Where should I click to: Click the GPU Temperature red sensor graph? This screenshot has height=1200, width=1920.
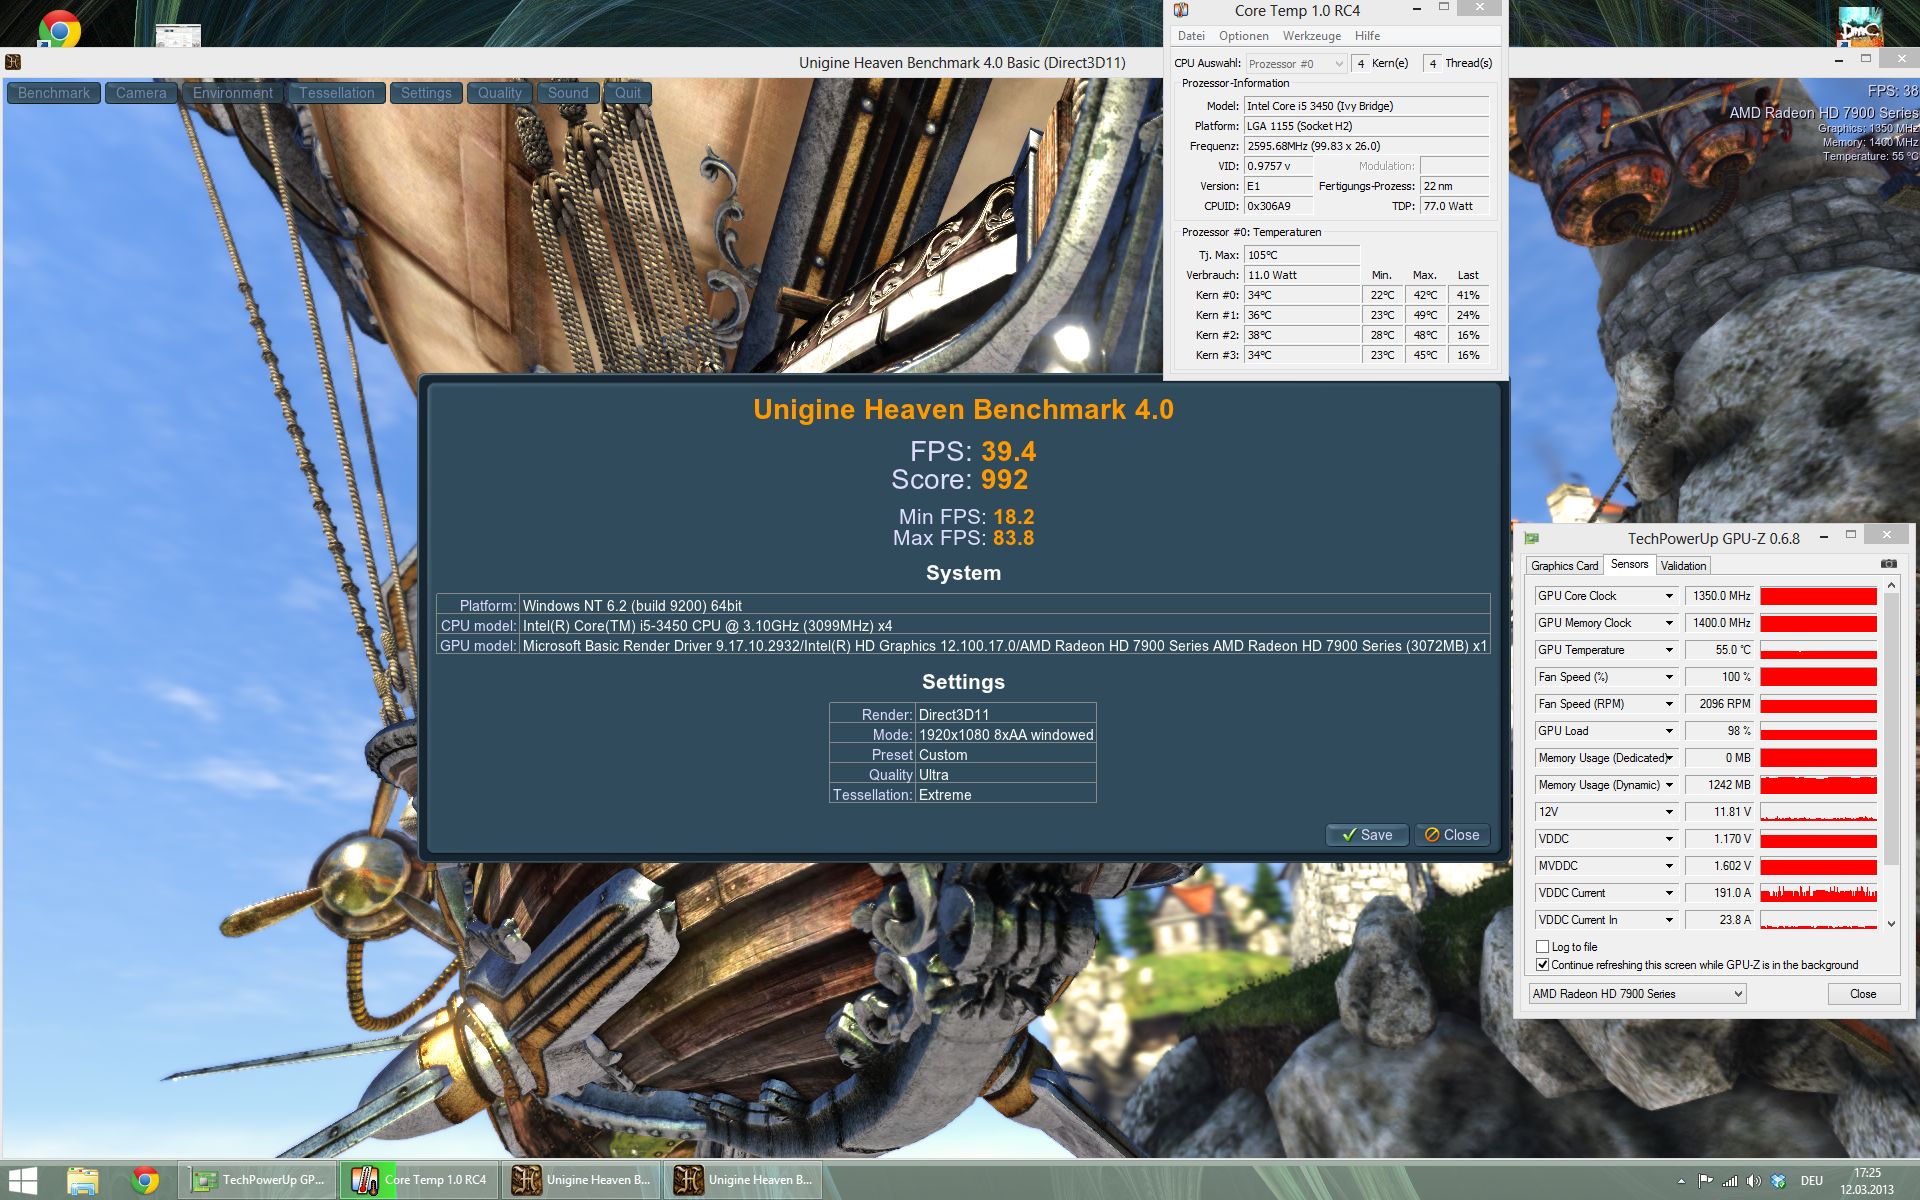pyautogui.click(x=1818, y=650)
